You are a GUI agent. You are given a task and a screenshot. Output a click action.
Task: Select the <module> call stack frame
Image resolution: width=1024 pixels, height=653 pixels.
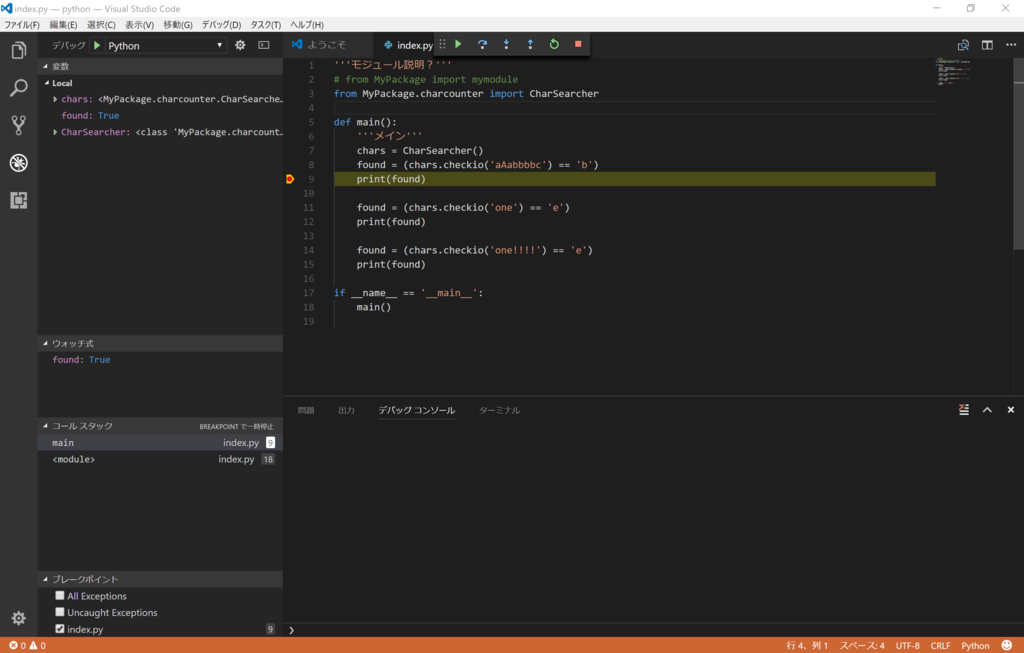click(x=161, y=459)
